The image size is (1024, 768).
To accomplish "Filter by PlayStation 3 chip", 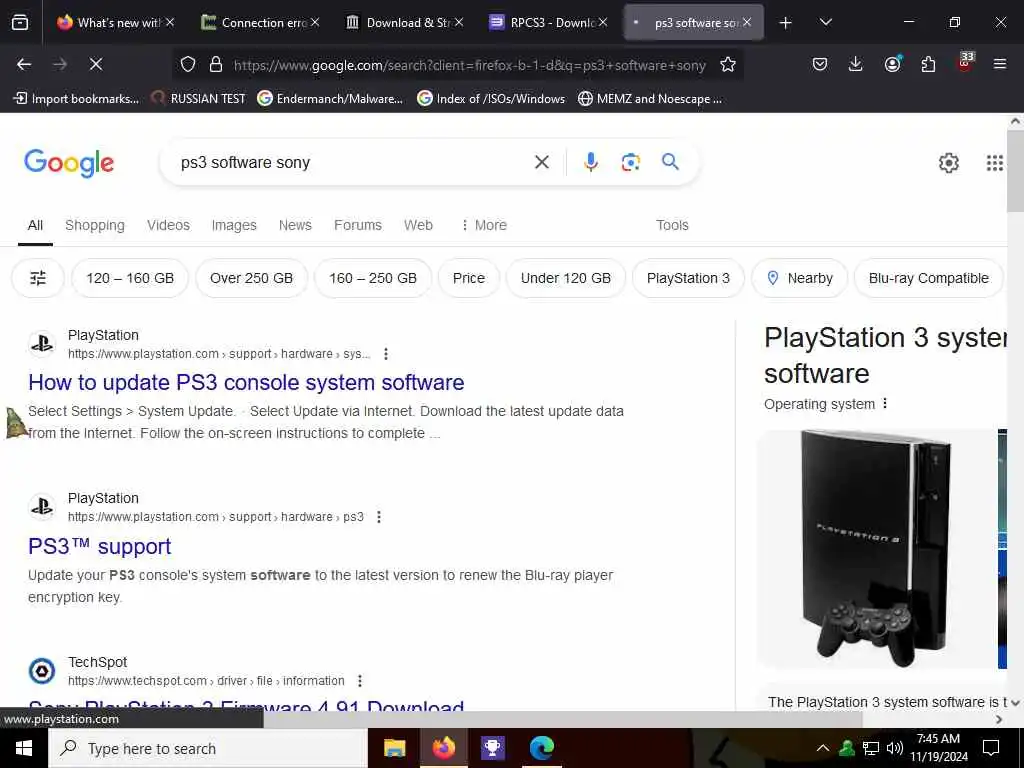I will (x=688, y=278).
